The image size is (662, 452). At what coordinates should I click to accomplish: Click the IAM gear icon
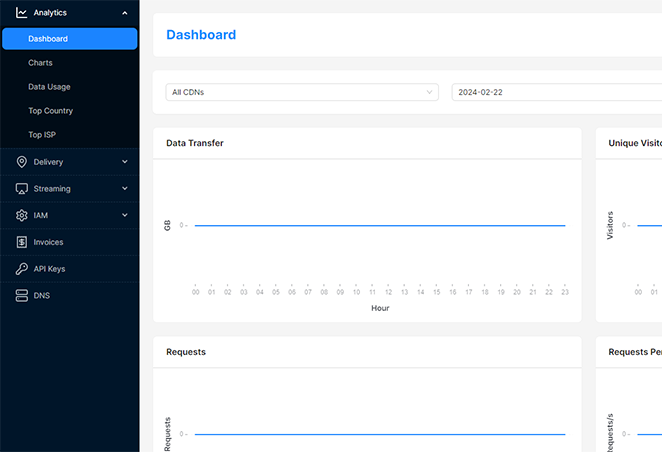click(22, 215)
